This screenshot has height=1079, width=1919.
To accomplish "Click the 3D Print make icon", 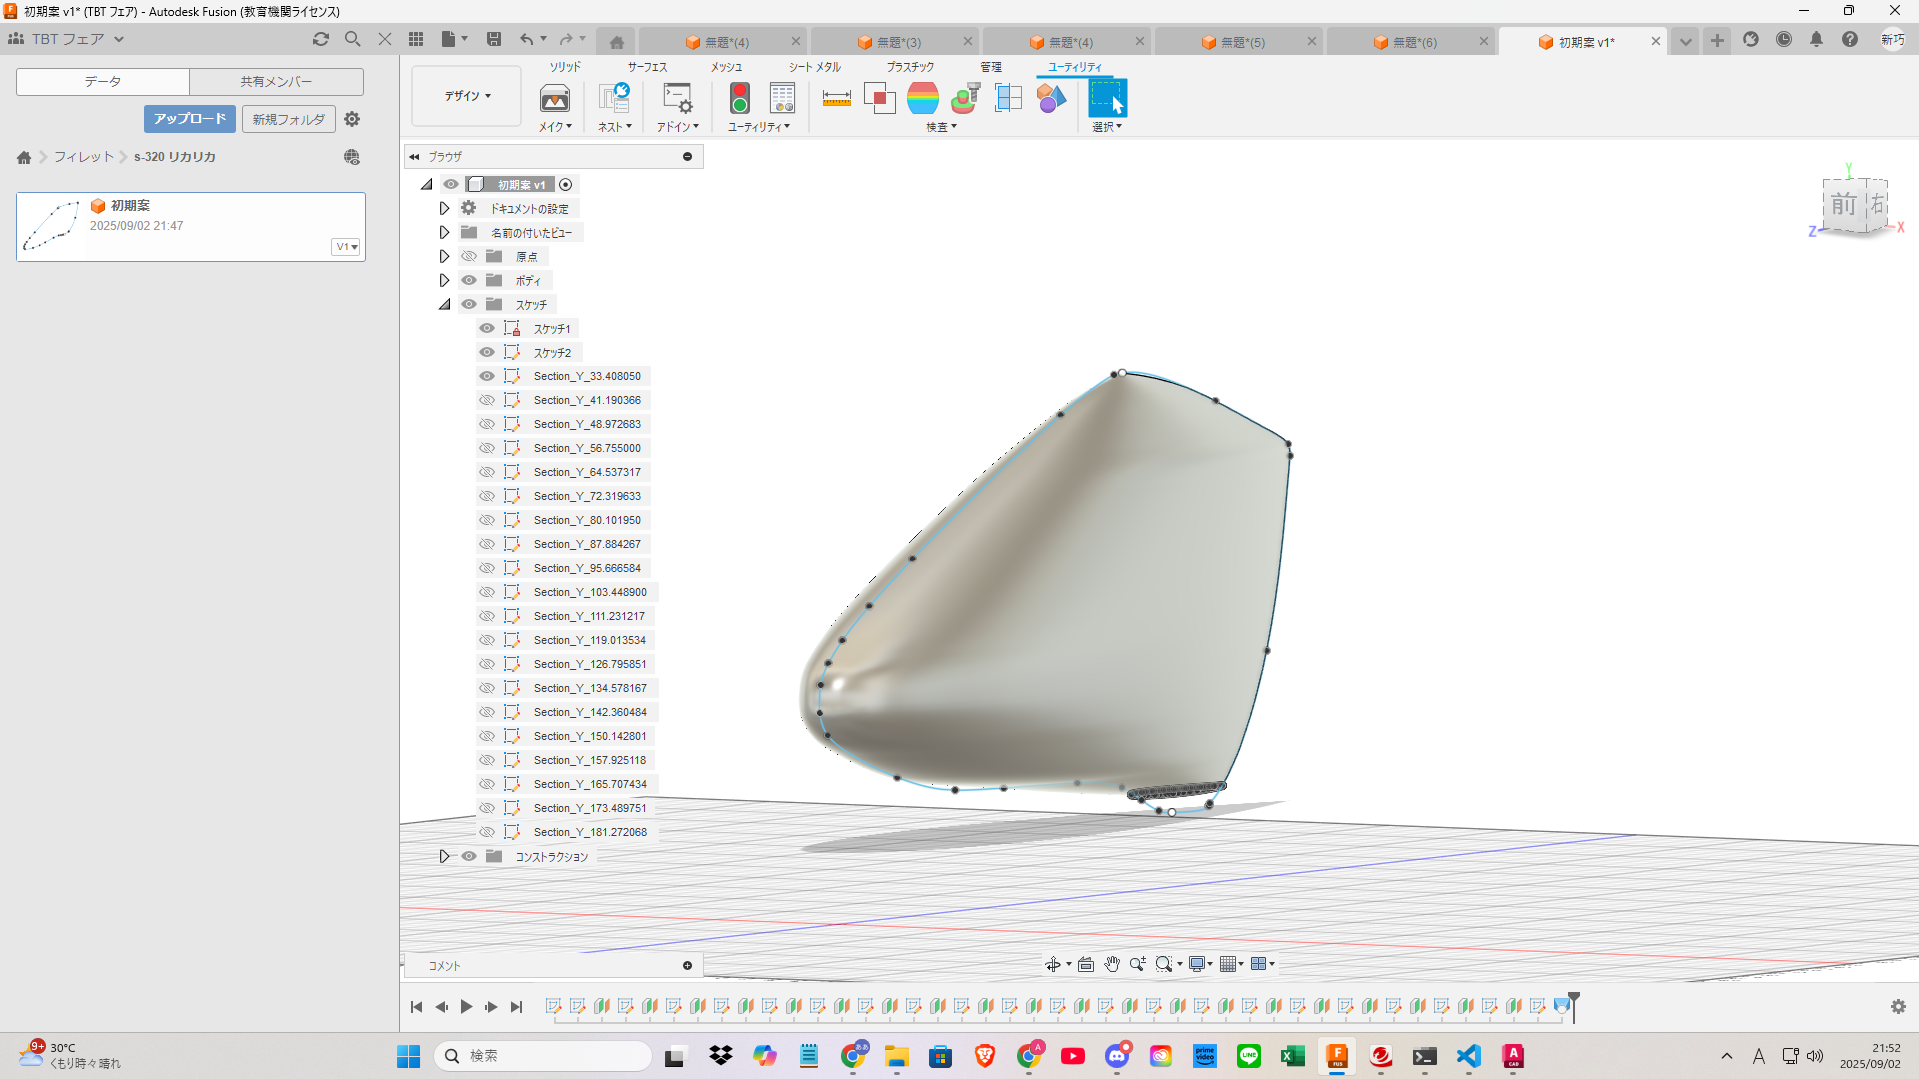I will tap(554, 98).
